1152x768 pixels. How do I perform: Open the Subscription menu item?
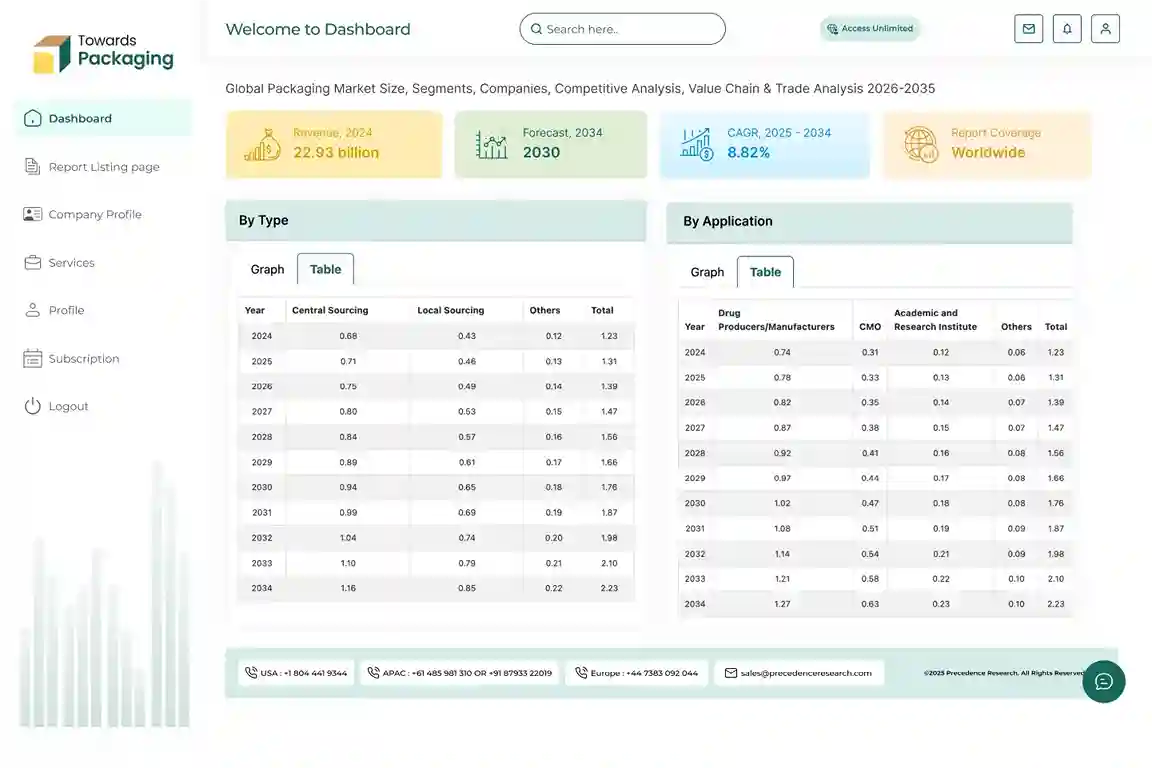[83, 359]
